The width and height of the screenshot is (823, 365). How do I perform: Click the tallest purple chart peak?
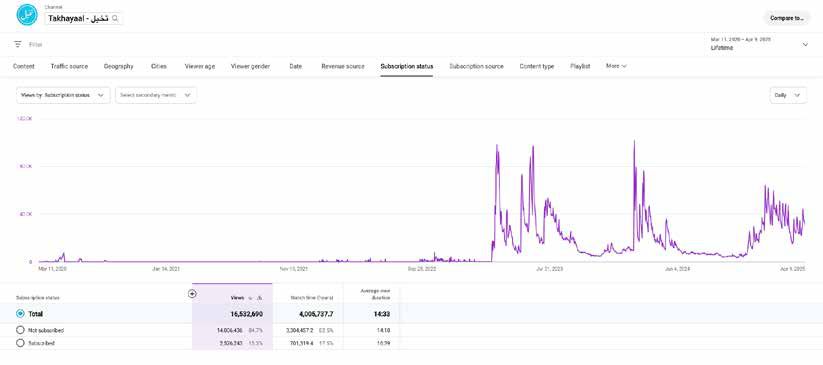tap(634, 142)
